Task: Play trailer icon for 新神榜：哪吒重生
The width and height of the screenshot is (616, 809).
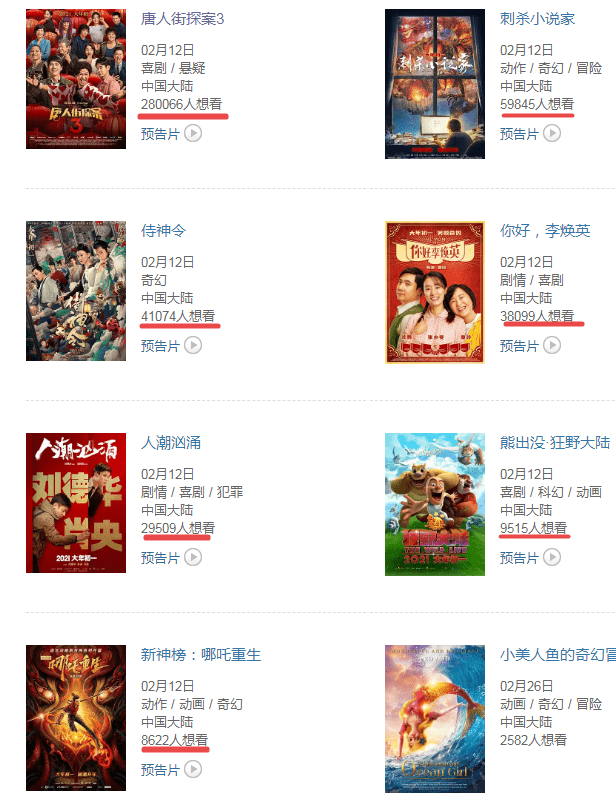Action: tap(193, 769)
